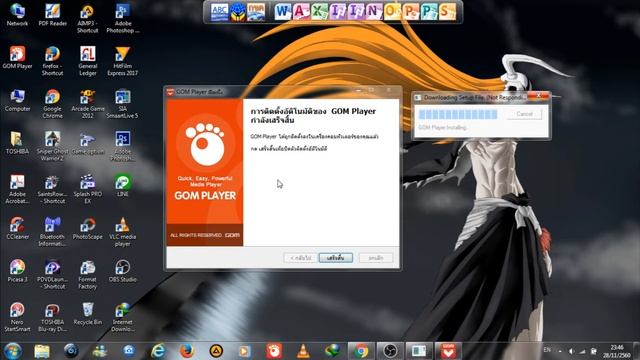Launch Outlook from the top dock
Image resolution: width=640 pixels, height=360 pixels.
pyautogui.click(x=392, y=11)
